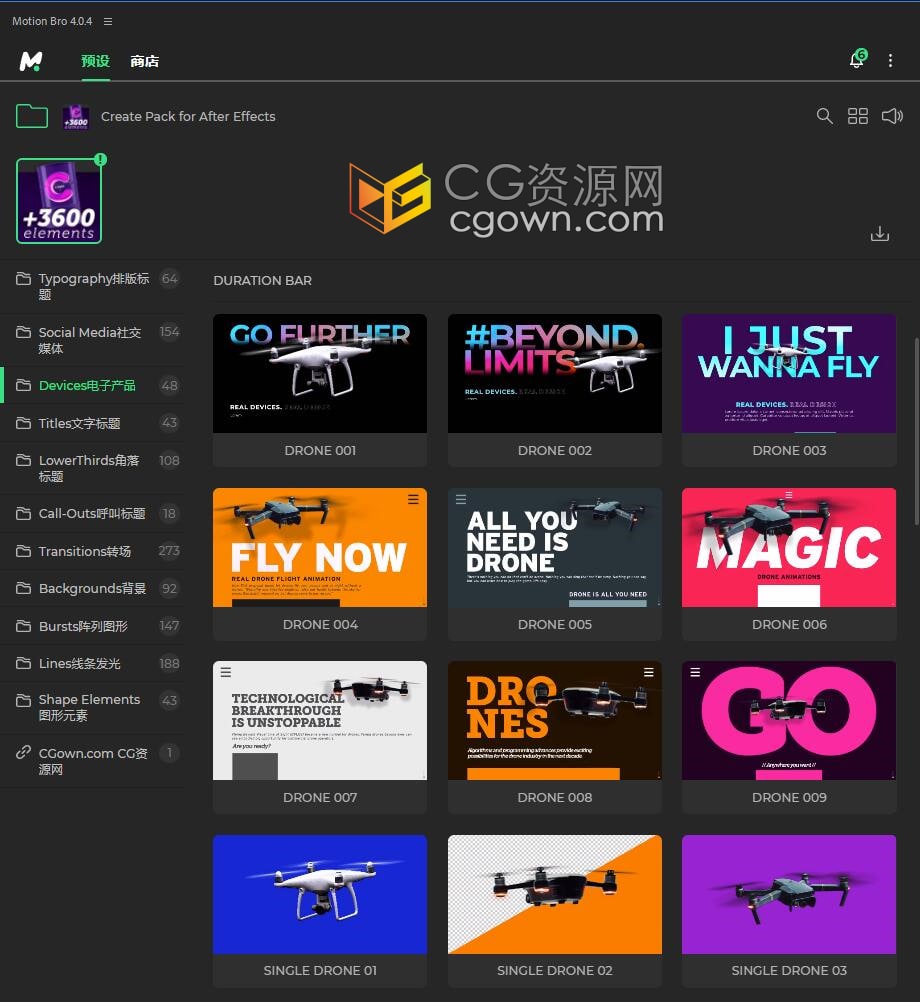Select SINGLE DRONE 01 thumbnail

320,894
